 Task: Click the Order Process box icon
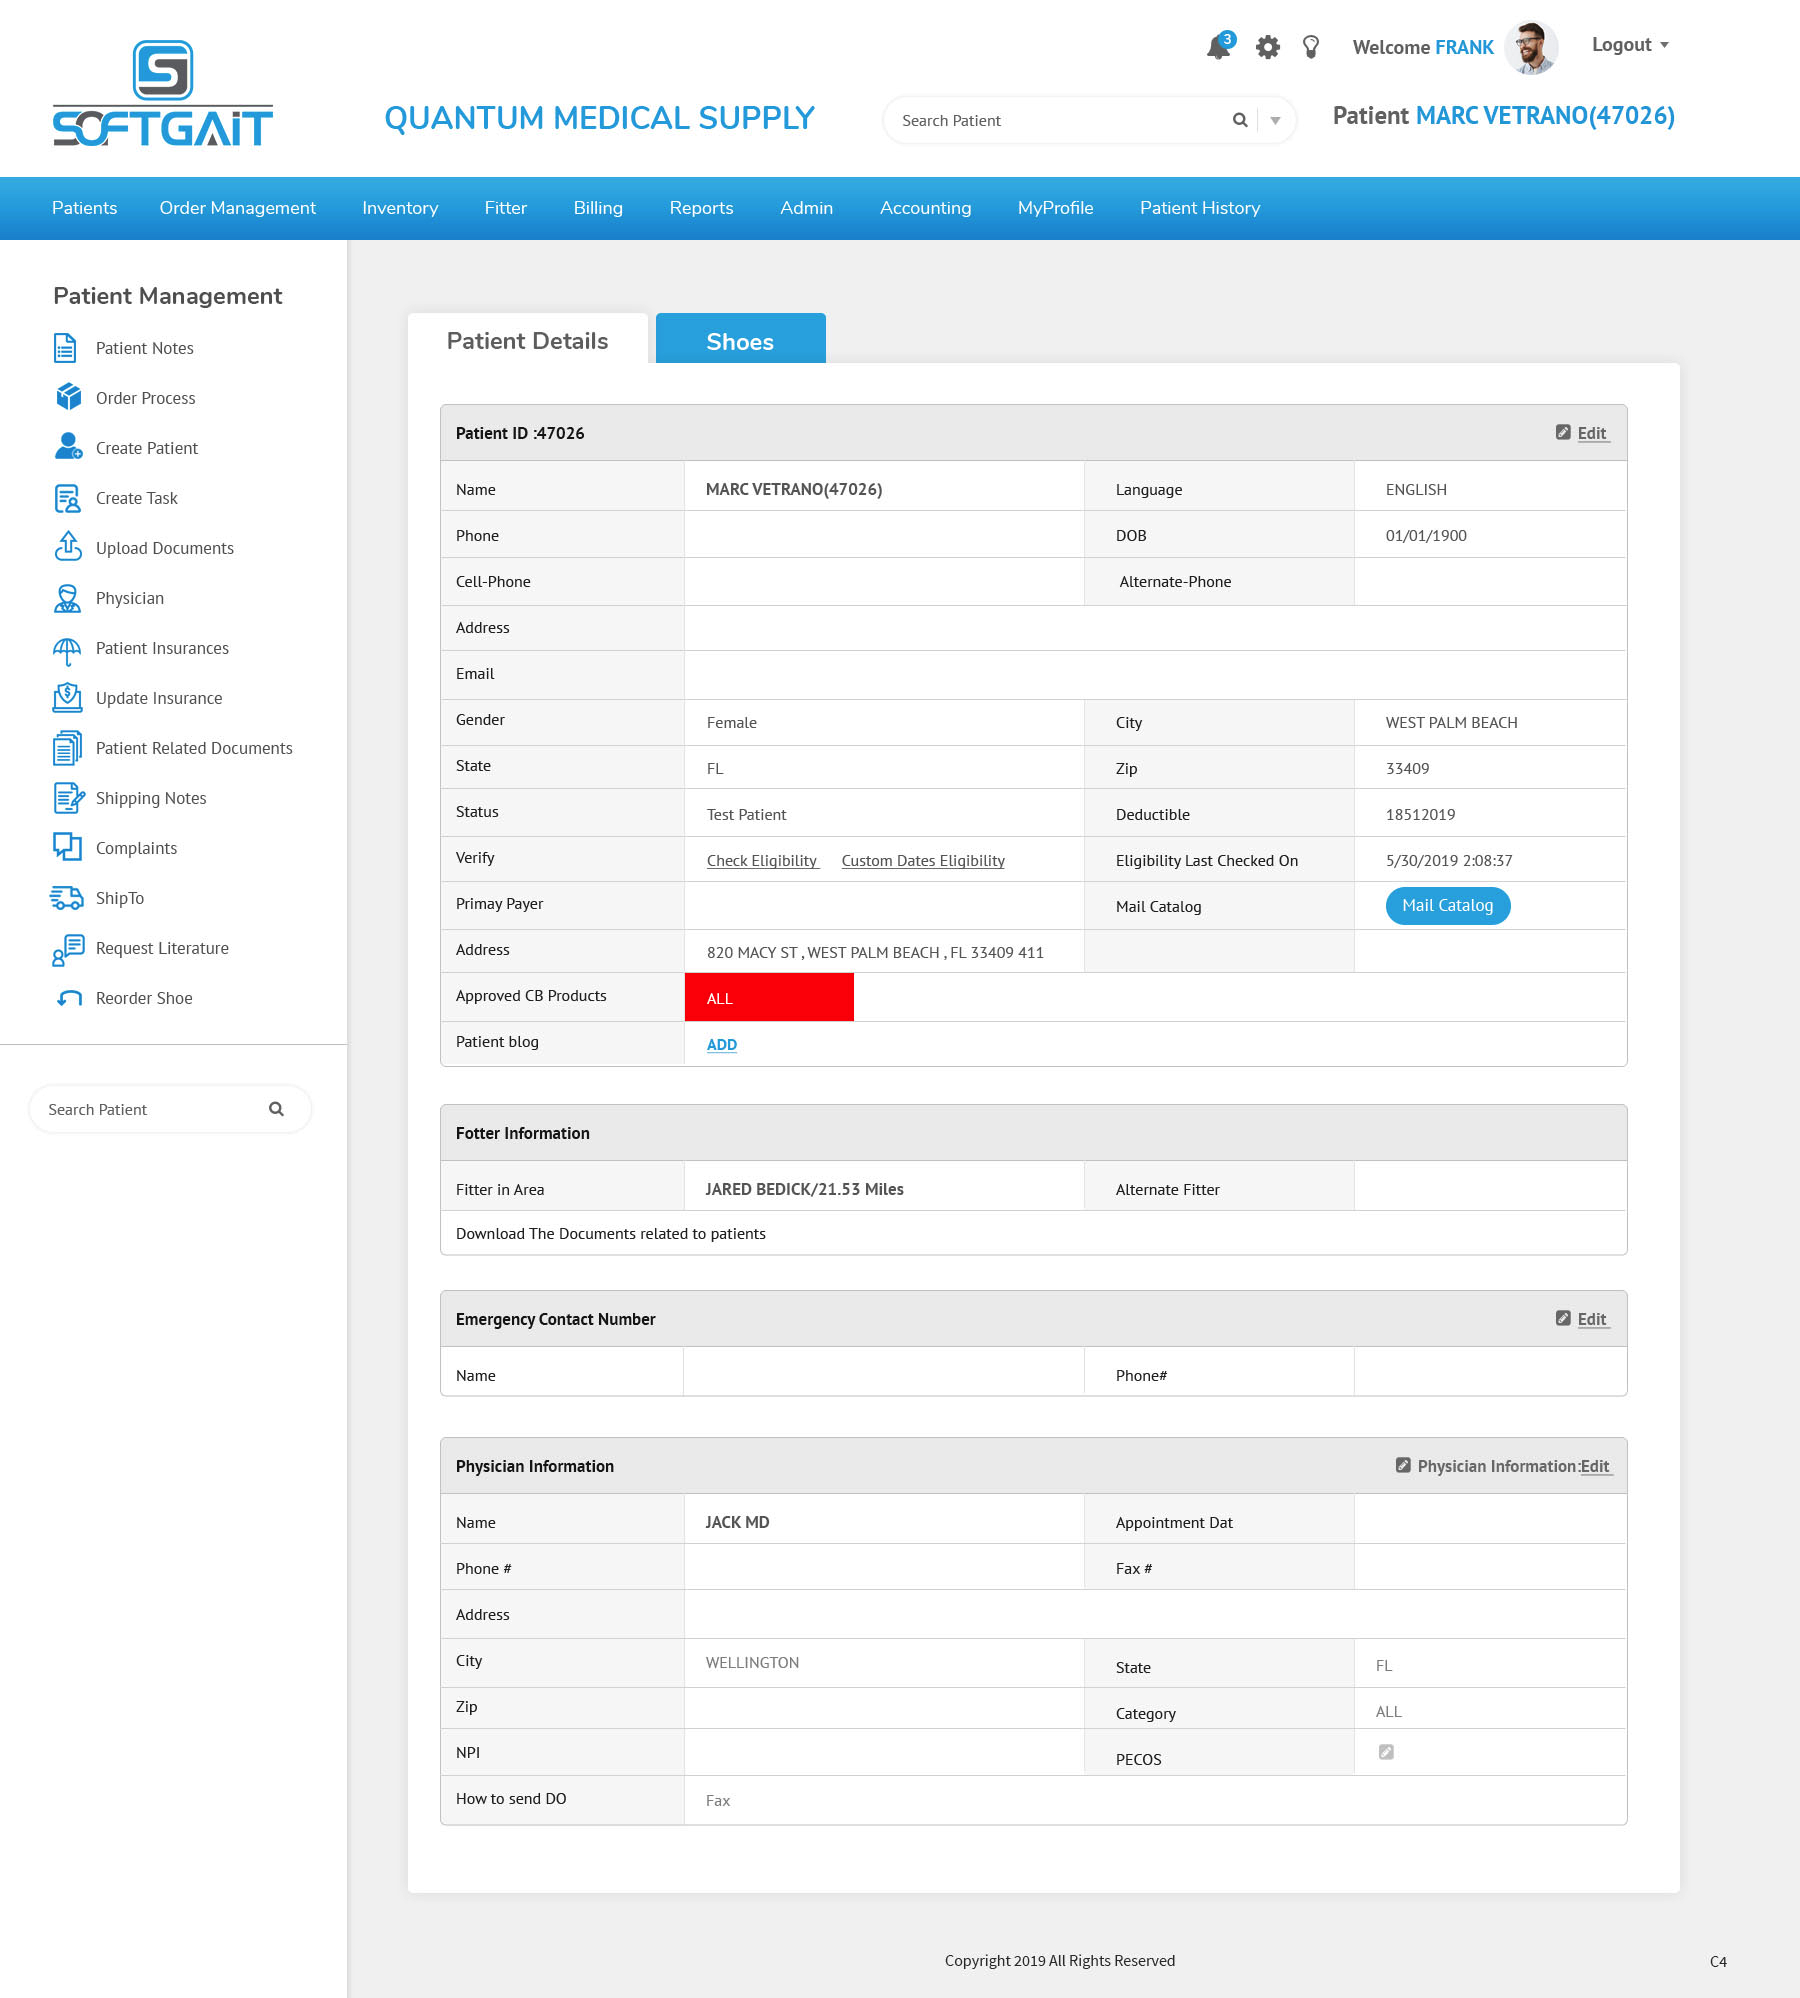[68, 397]
